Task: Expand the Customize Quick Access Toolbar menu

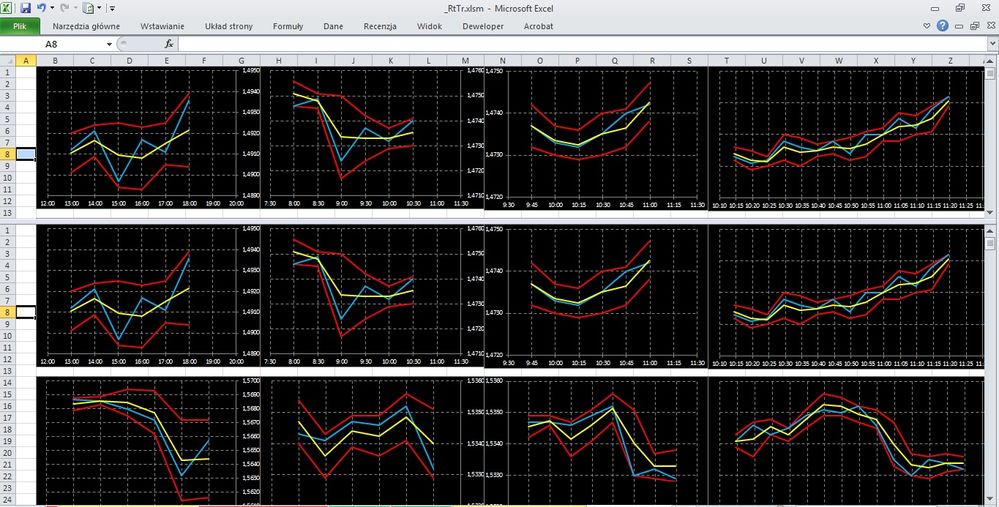Action: coord(112,8)
